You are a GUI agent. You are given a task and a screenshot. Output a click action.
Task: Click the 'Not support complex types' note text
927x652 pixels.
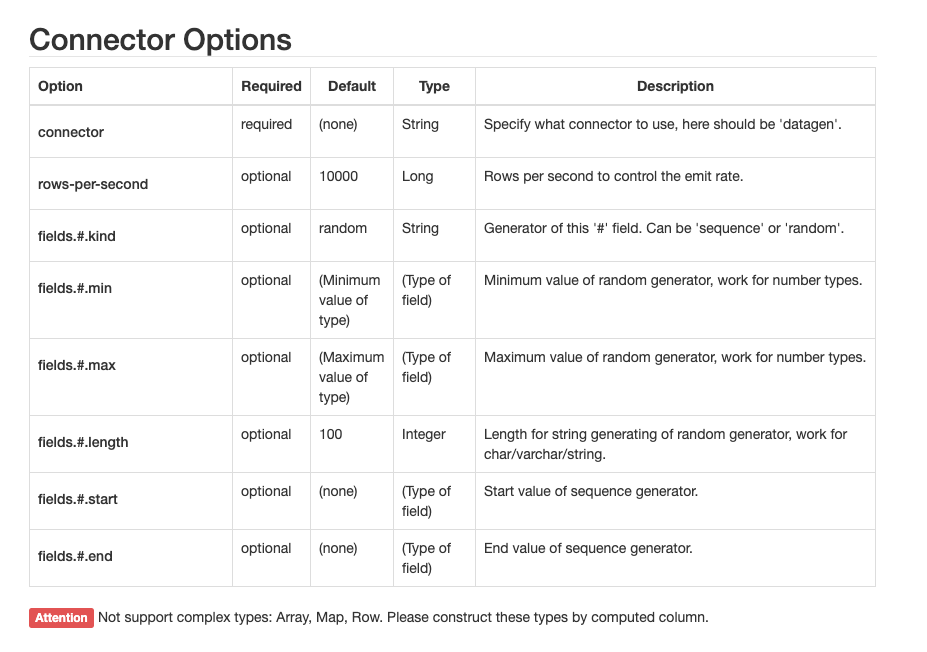[x=403, y=617]
